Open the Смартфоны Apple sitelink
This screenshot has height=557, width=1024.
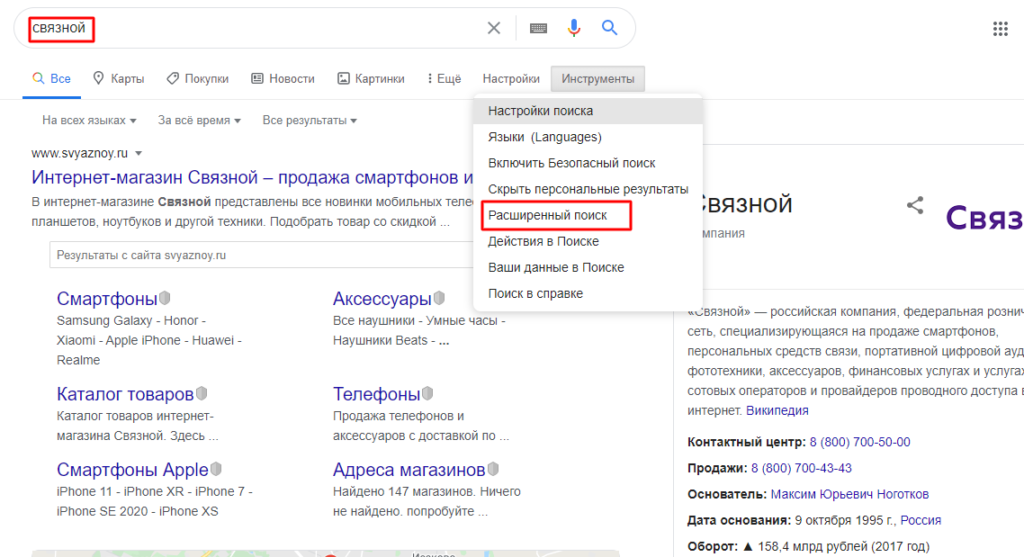[133, 469]
